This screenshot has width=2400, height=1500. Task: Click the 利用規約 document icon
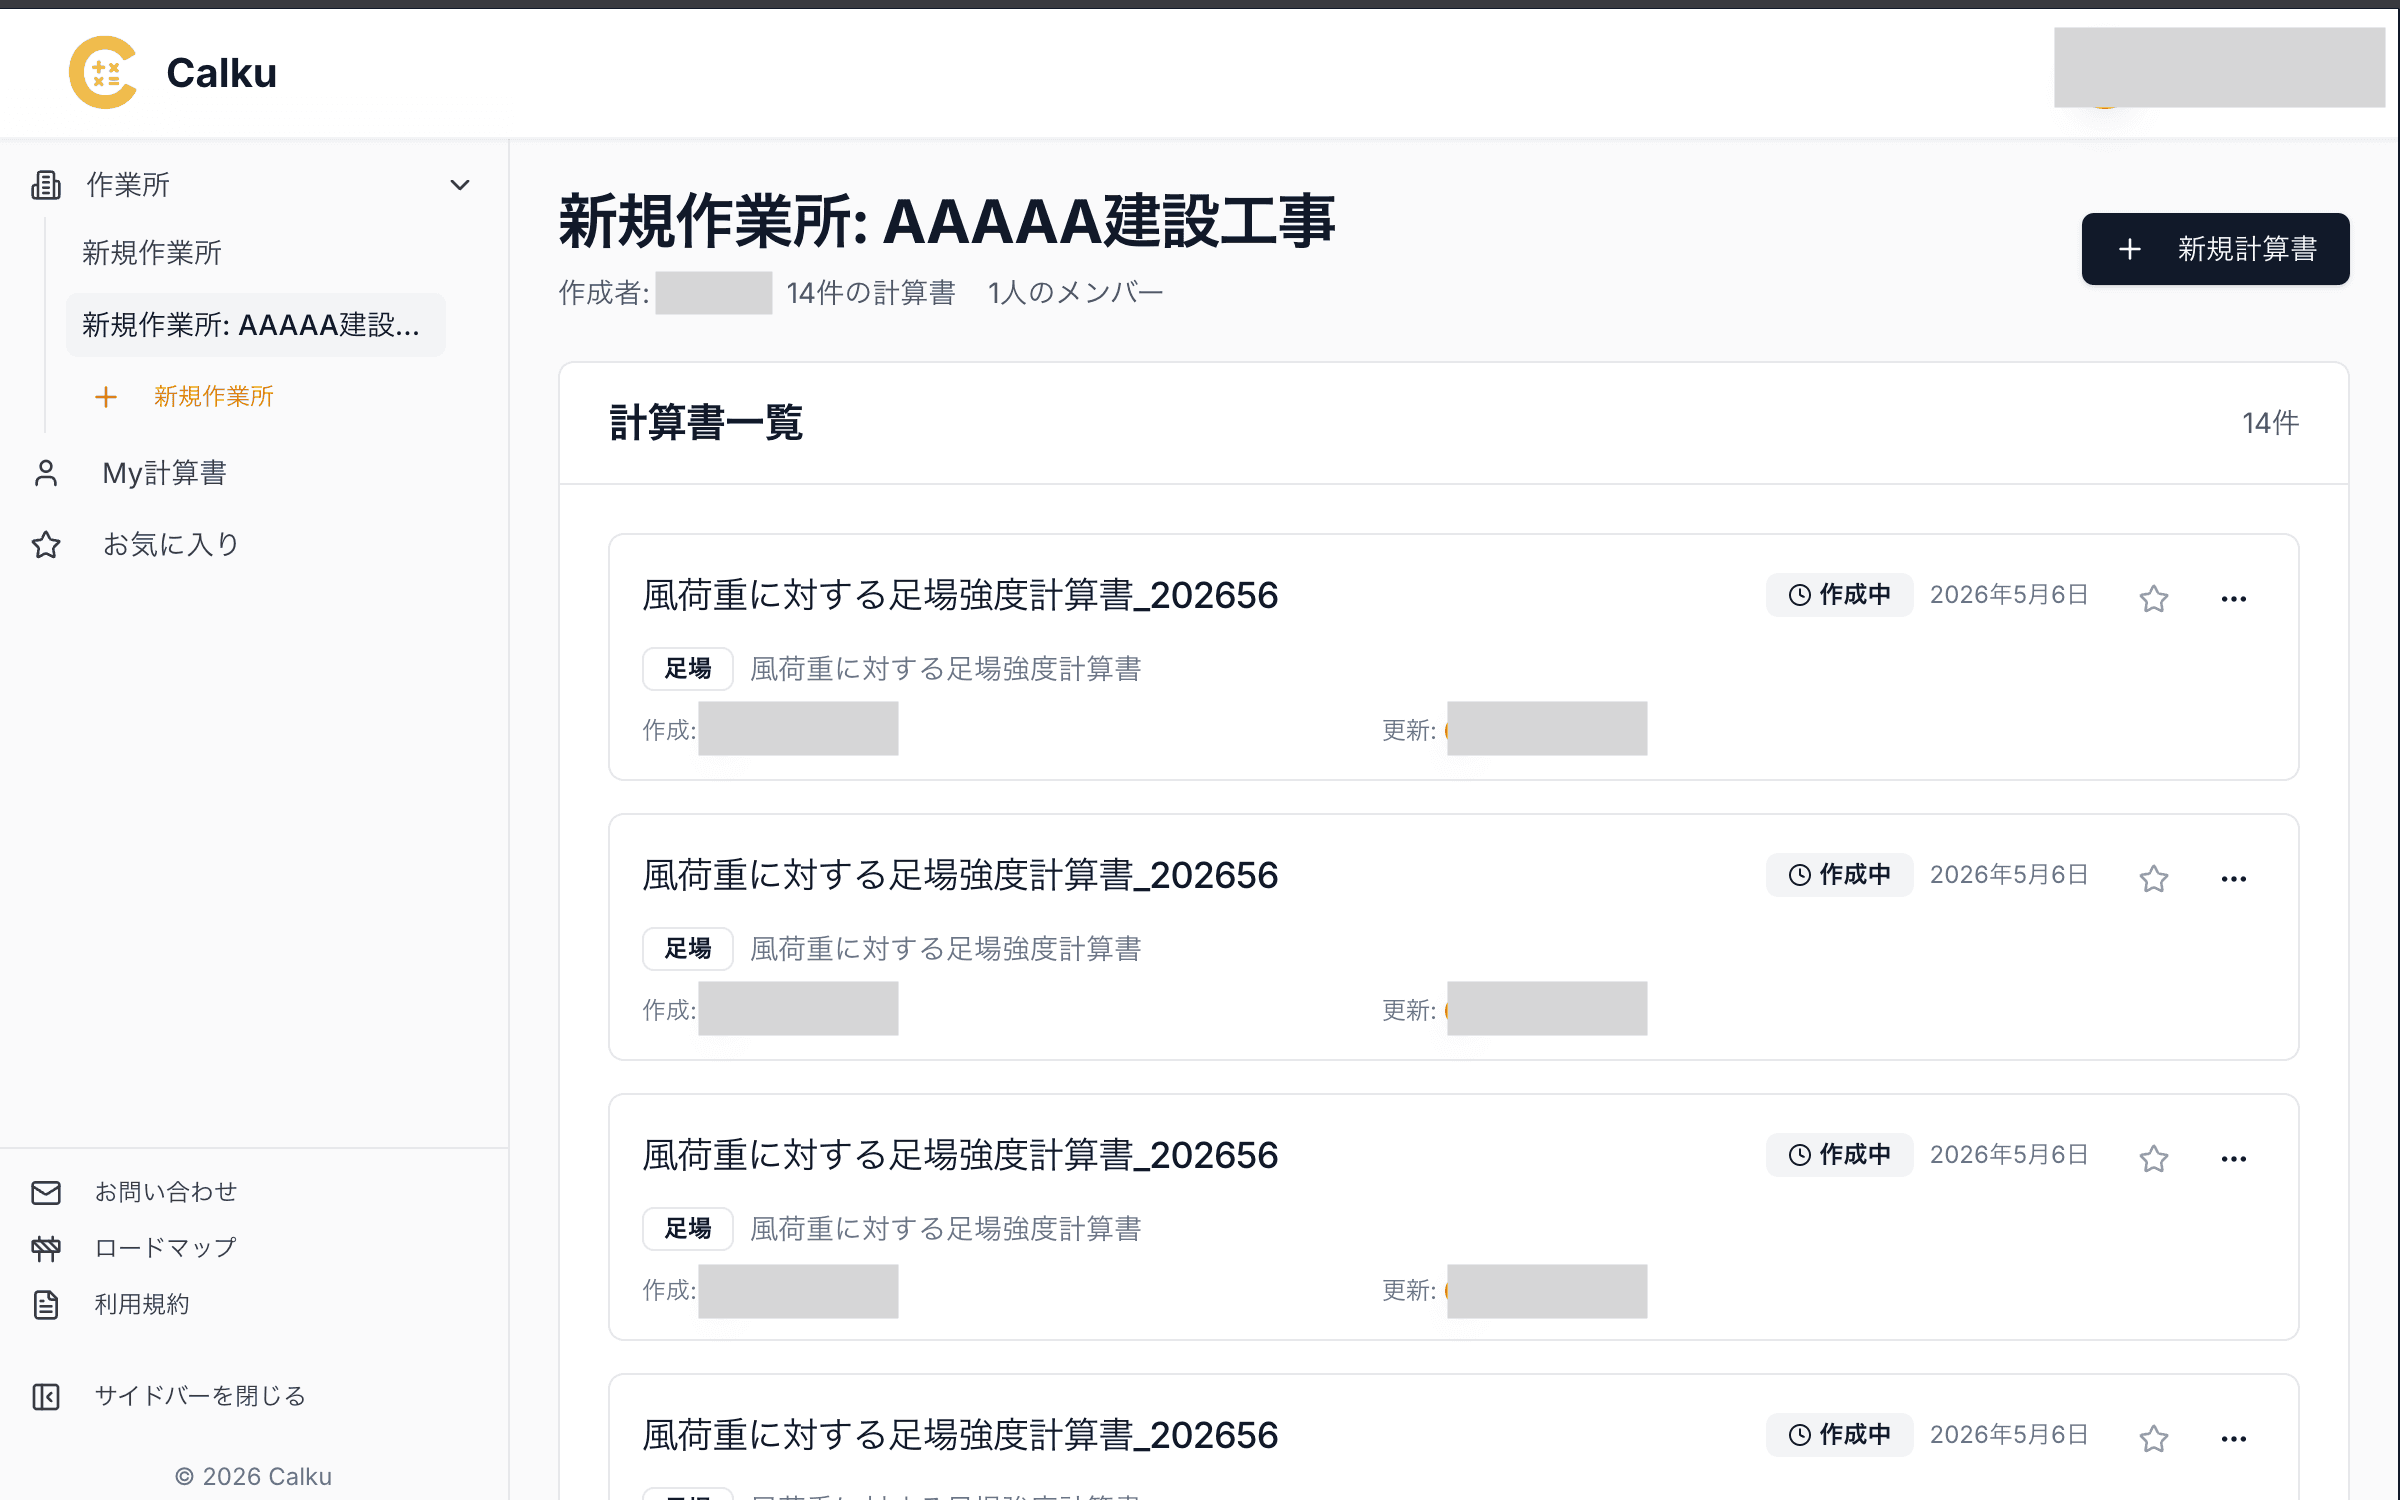click(x=46, y=1304)
